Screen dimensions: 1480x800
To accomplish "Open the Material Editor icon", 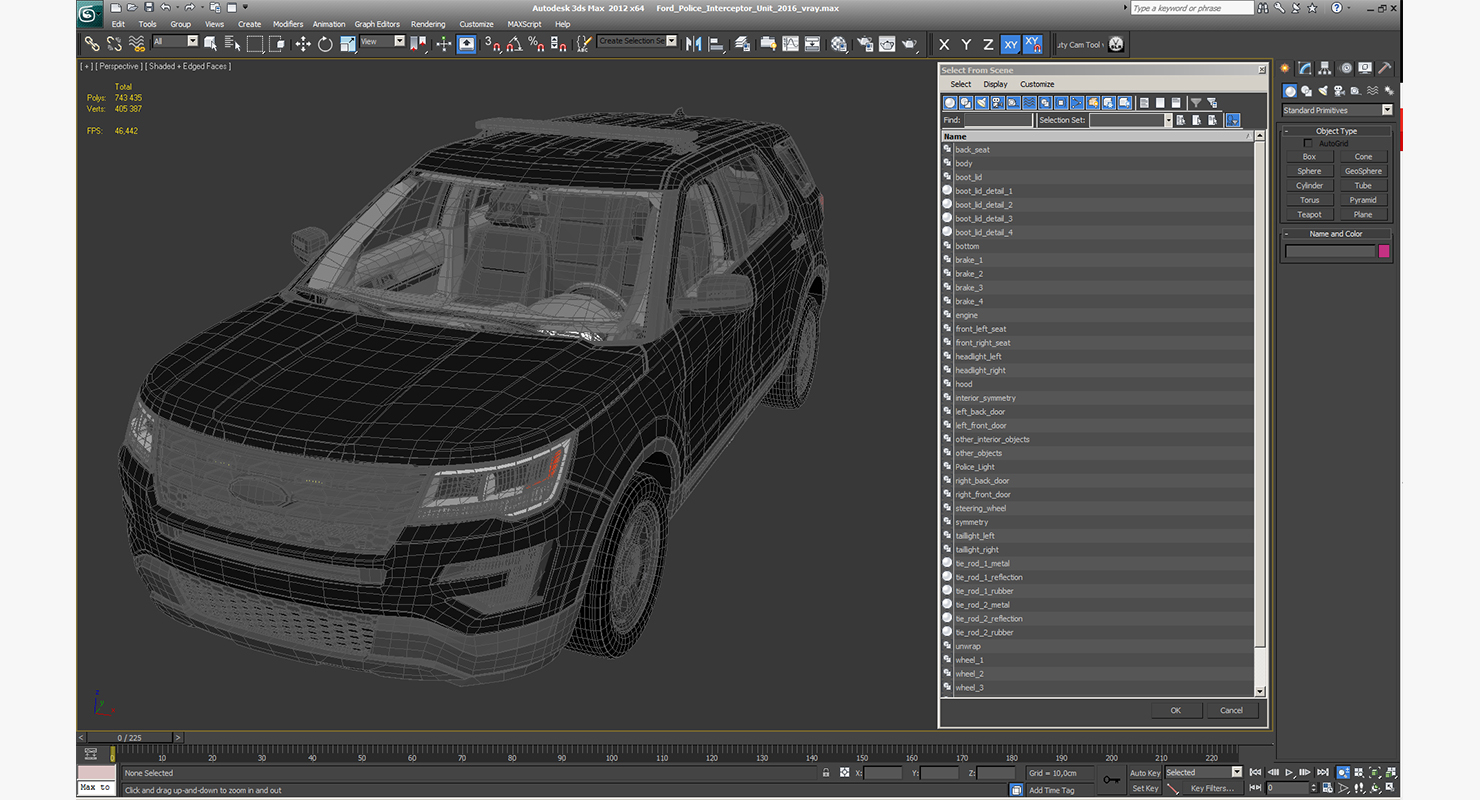I will tap(838, 44).
